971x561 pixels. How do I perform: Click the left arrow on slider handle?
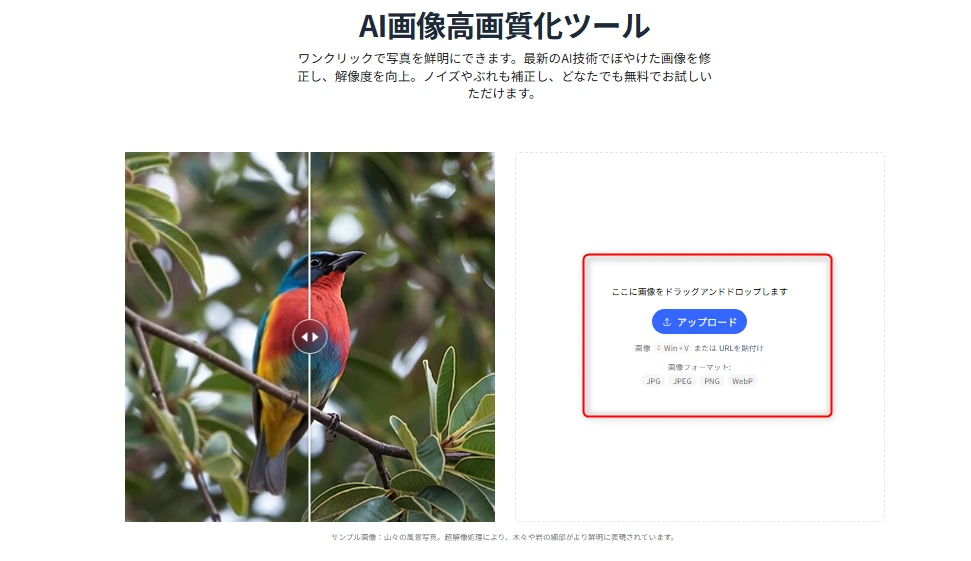[x=305, y=337]
